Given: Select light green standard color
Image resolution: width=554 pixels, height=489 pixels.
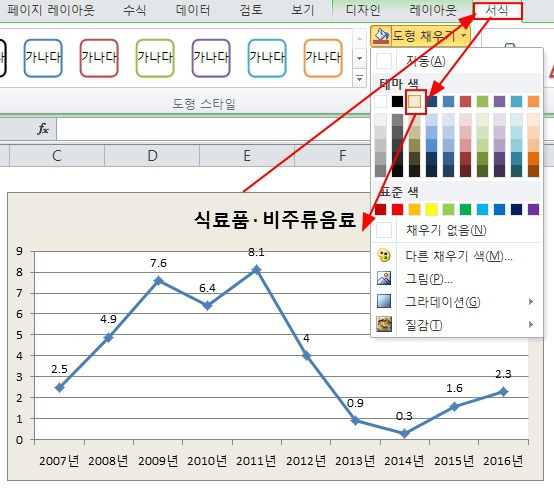Looking at the screenshot, I should point(449,209).
